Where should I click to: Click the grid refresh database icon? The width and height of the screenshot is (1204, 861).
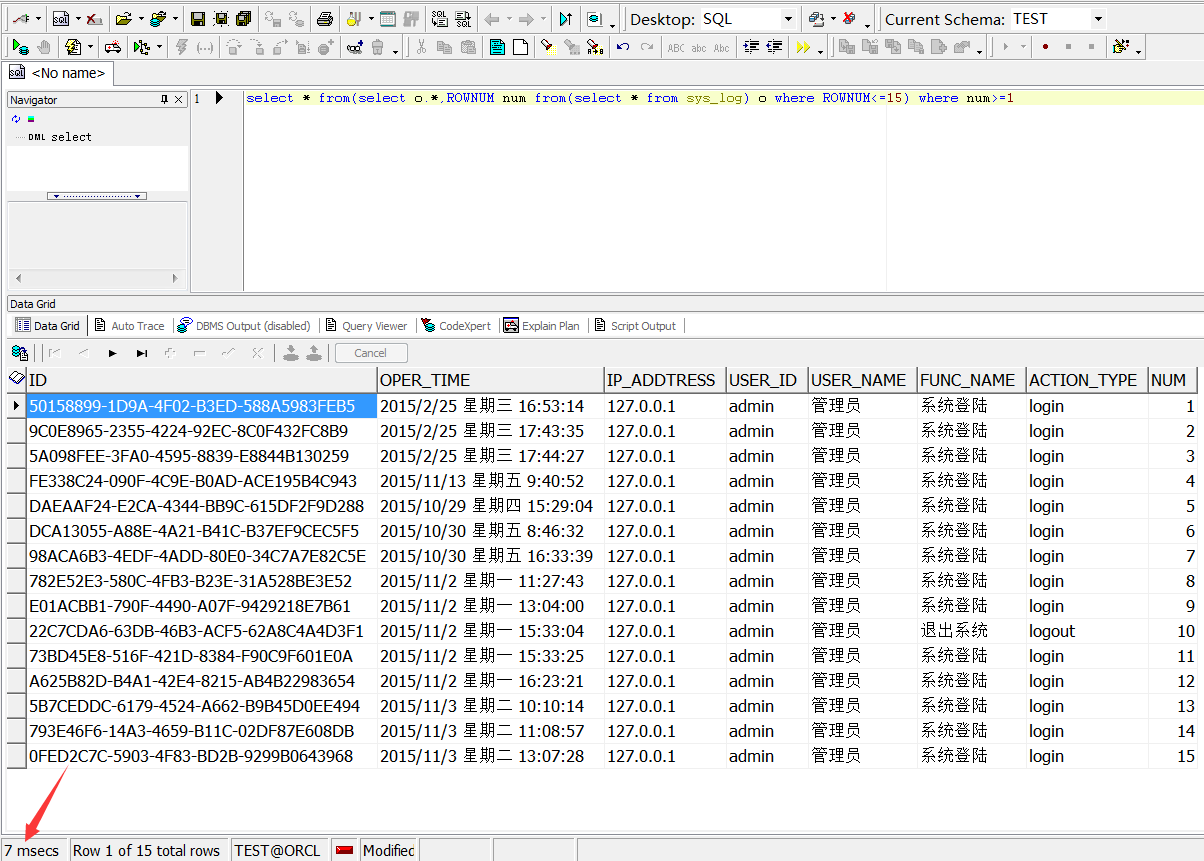19,353
